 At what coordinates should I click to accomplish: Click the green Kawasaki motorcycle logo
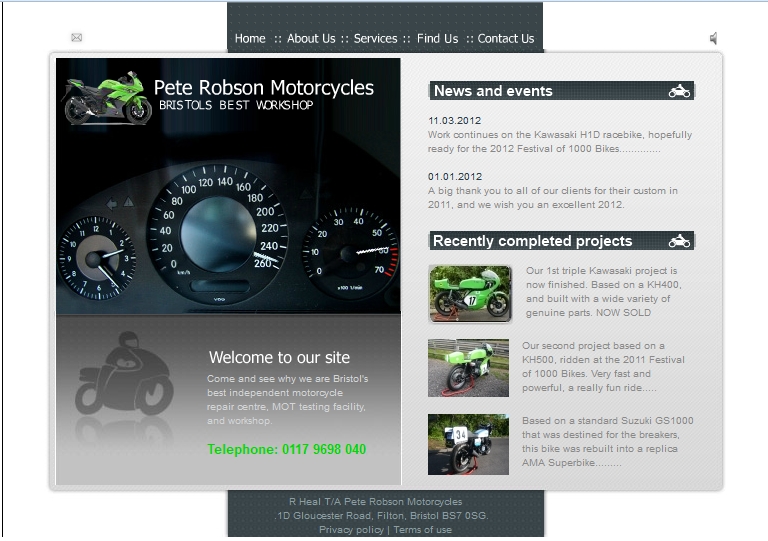tap(107, 98)
